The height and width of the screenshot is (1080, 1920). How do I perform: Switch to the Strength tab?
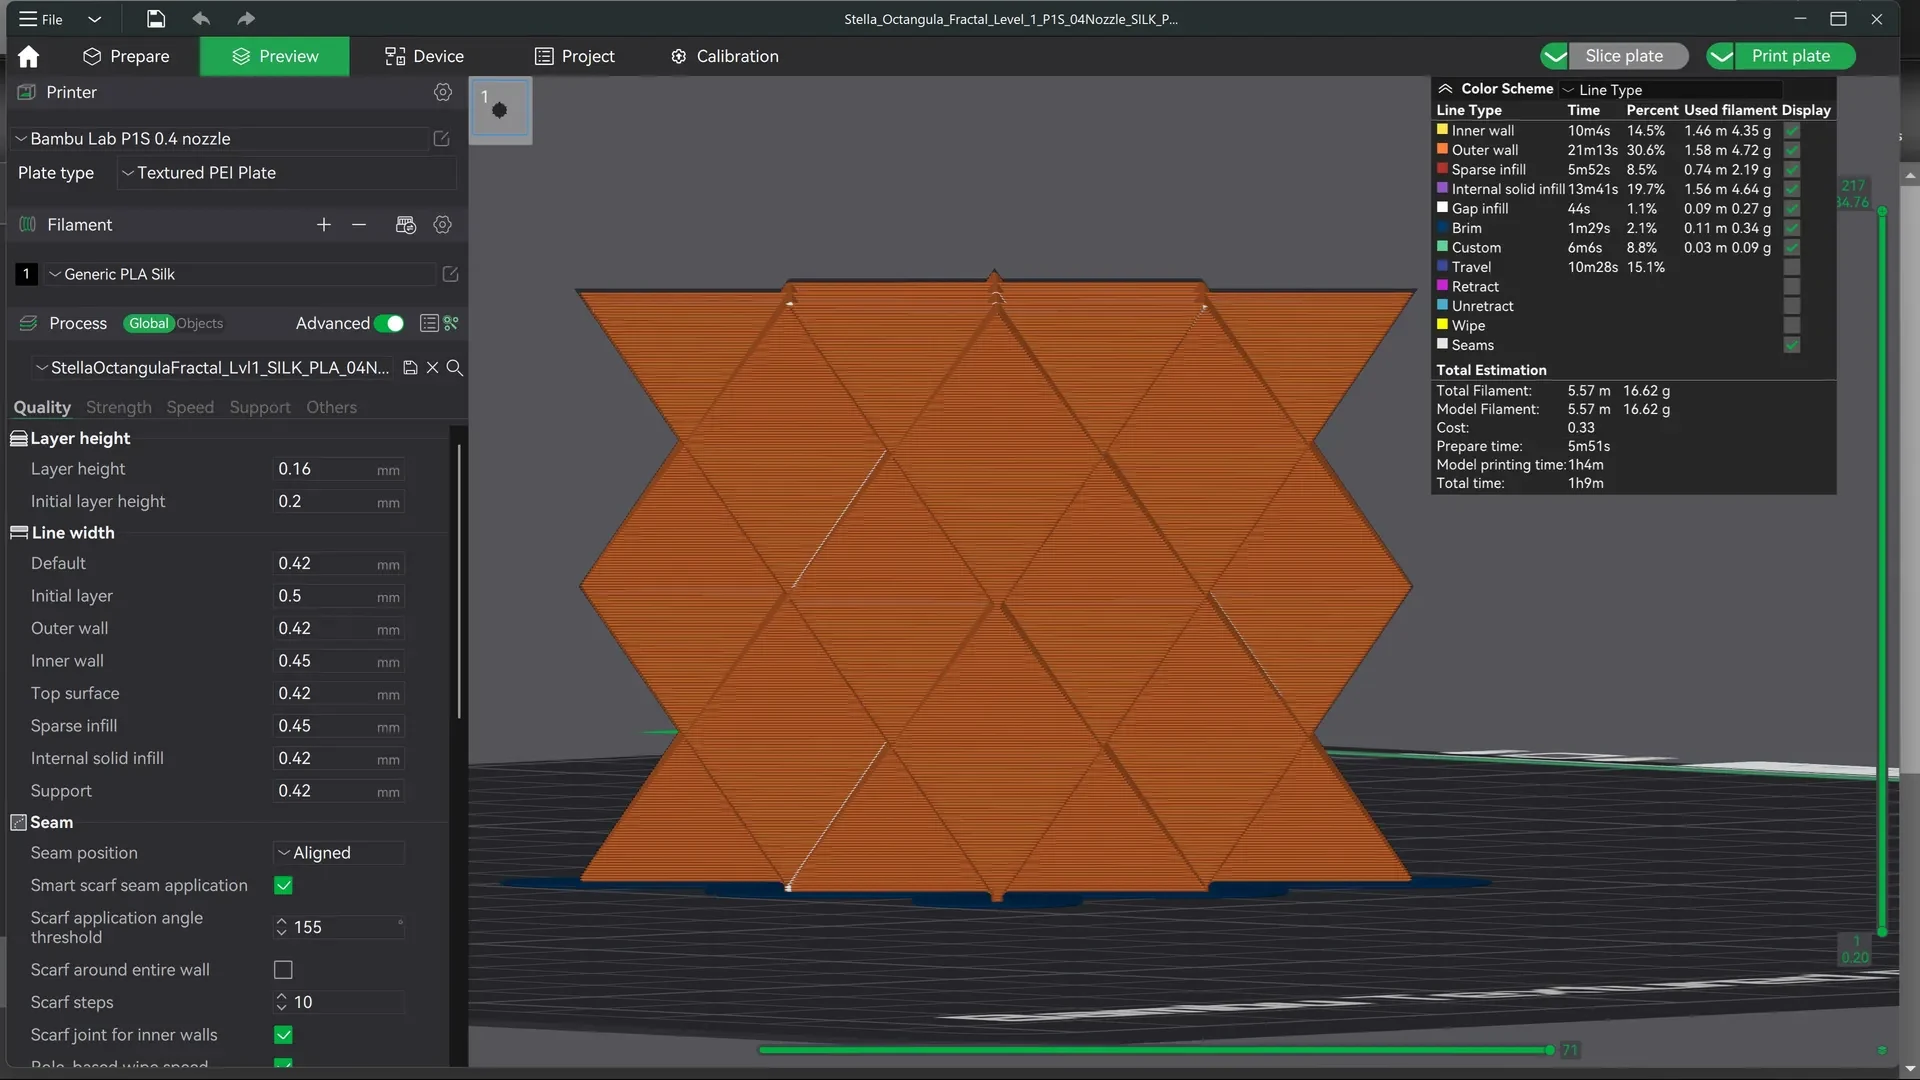coord(119,407)
